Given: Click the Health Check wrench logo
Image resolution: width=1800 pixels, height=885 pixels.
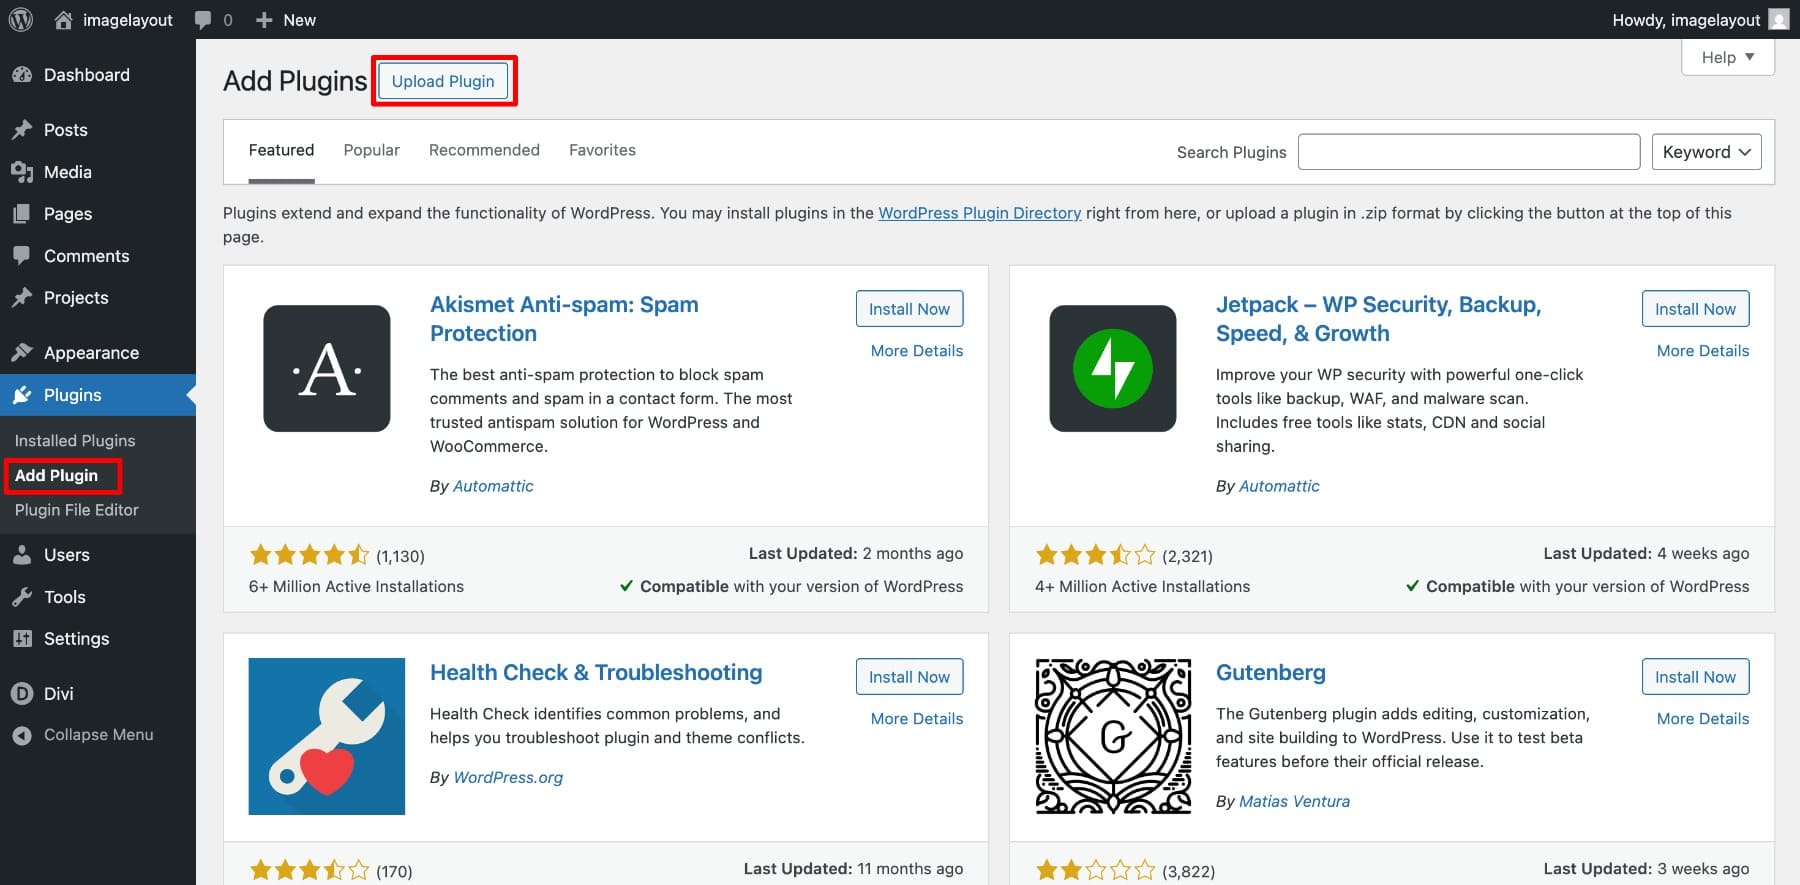Looking at the screenshot, I should tap(327, 736).
